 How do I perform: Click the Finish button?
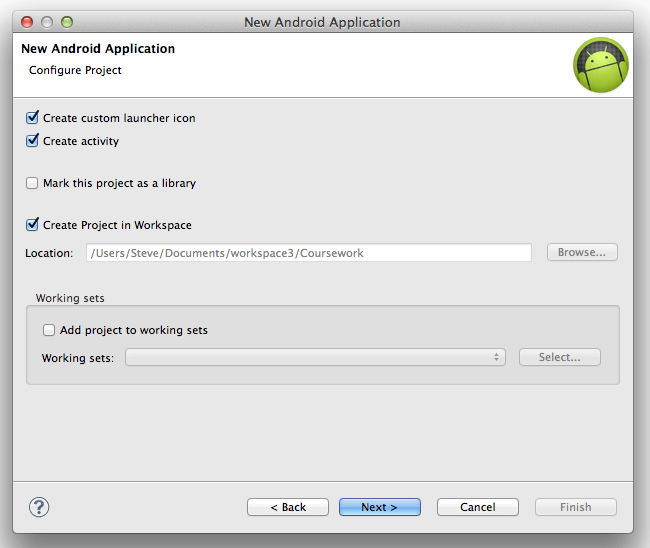coord(576,507)
